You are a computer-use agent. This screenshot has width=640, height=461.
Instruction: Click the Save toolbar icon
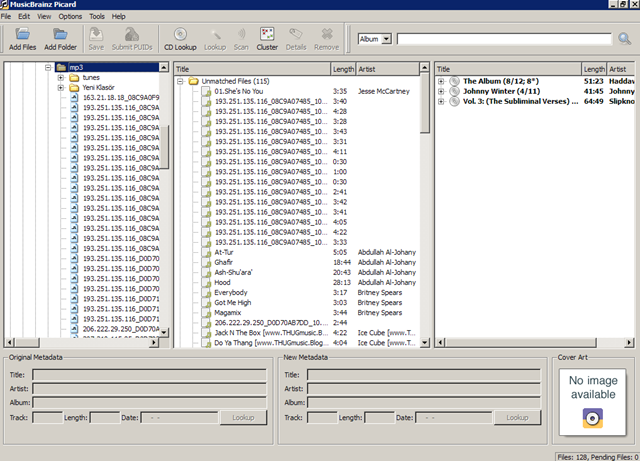coord(96,34)
